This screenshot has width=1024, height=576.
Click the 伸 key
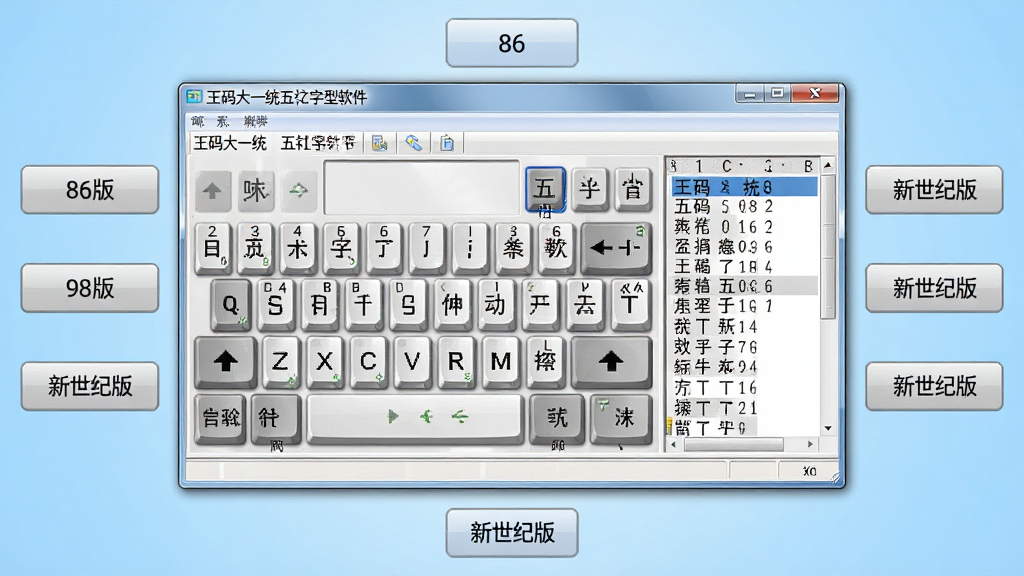coord(452,304)
